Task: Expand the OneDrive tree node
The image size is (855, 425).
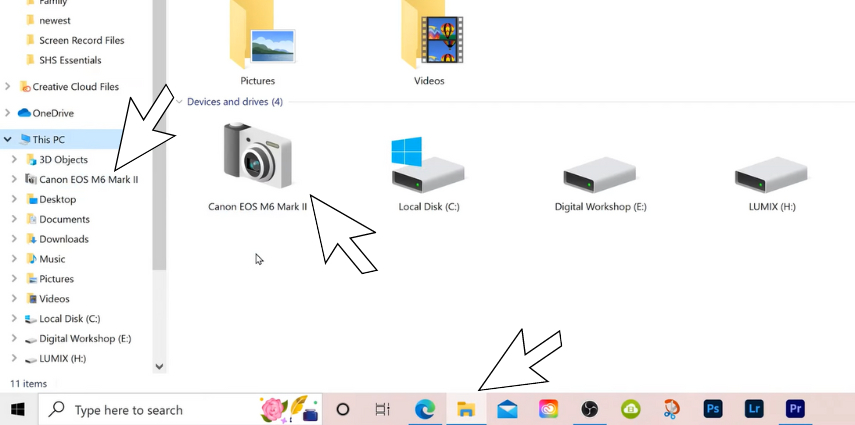Action: [8, 113]
